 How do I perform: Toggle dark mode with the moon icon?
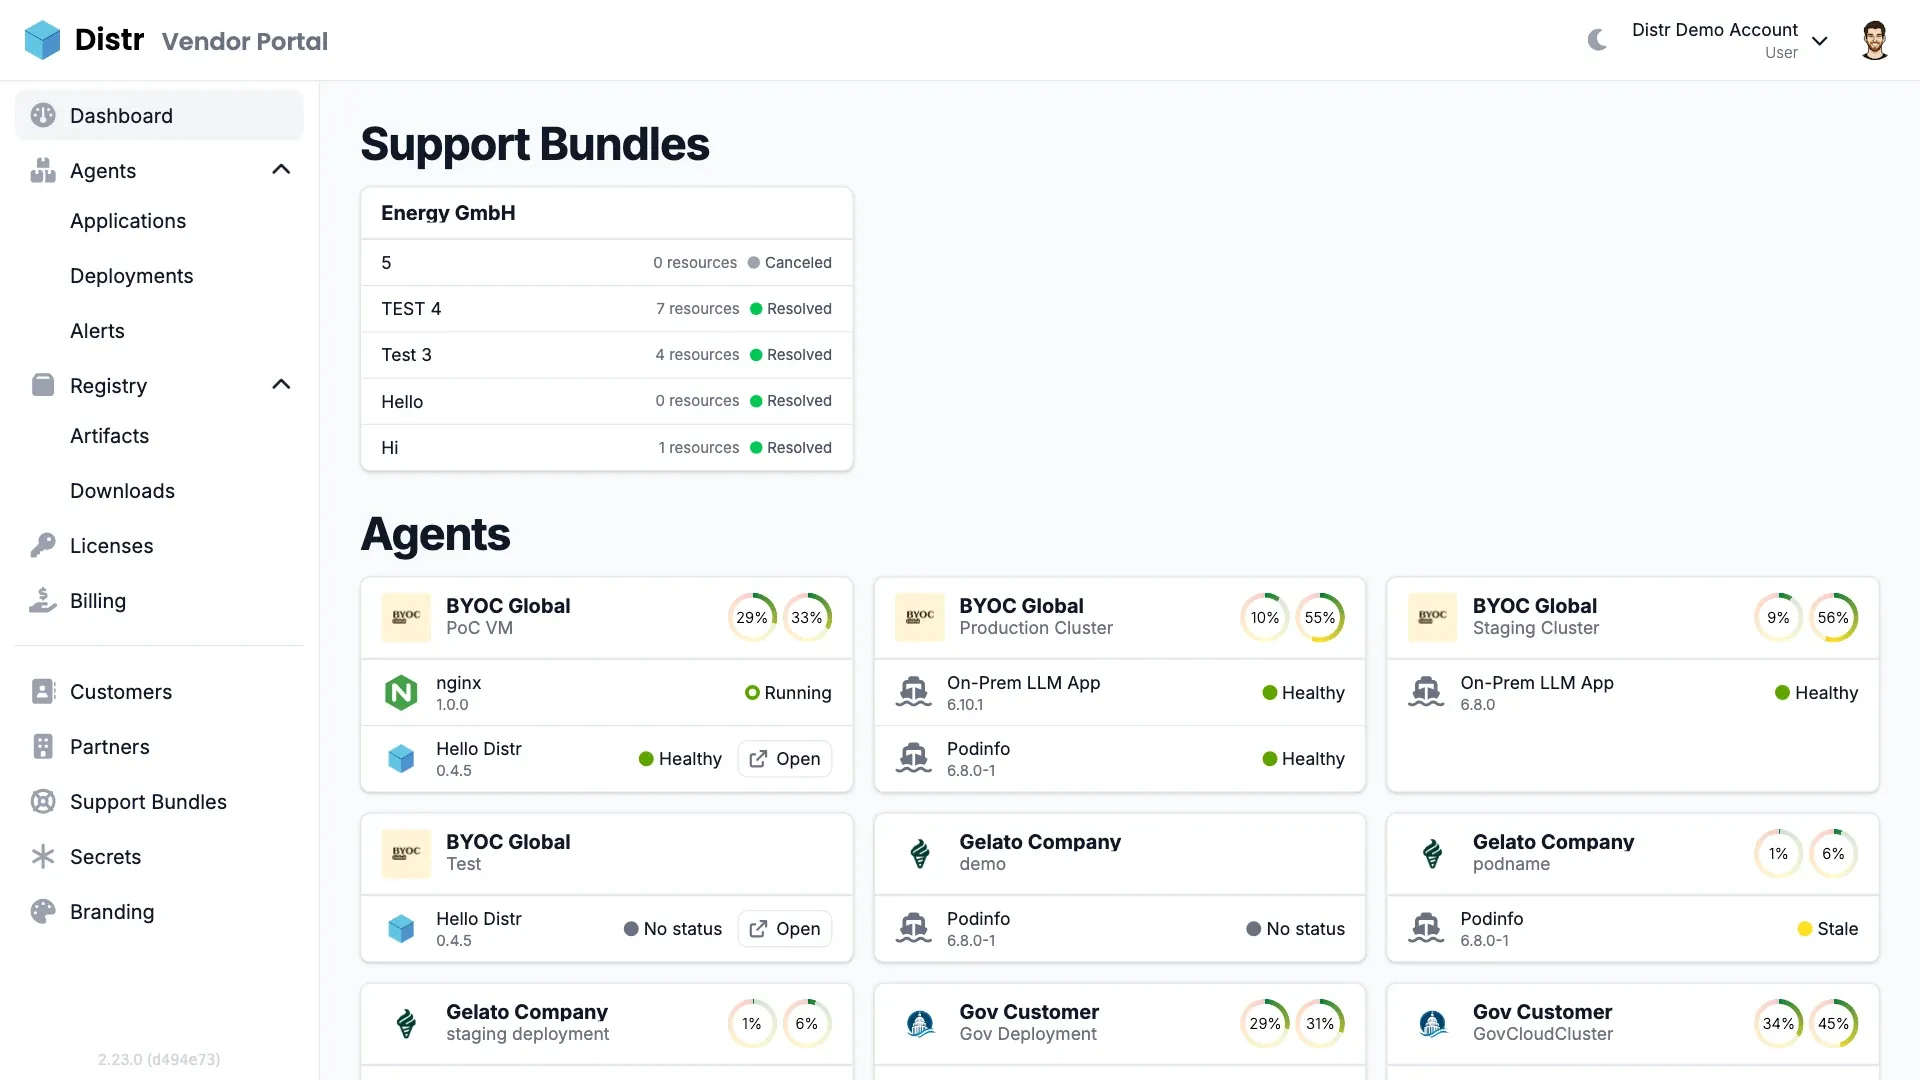pos(1597,40)
